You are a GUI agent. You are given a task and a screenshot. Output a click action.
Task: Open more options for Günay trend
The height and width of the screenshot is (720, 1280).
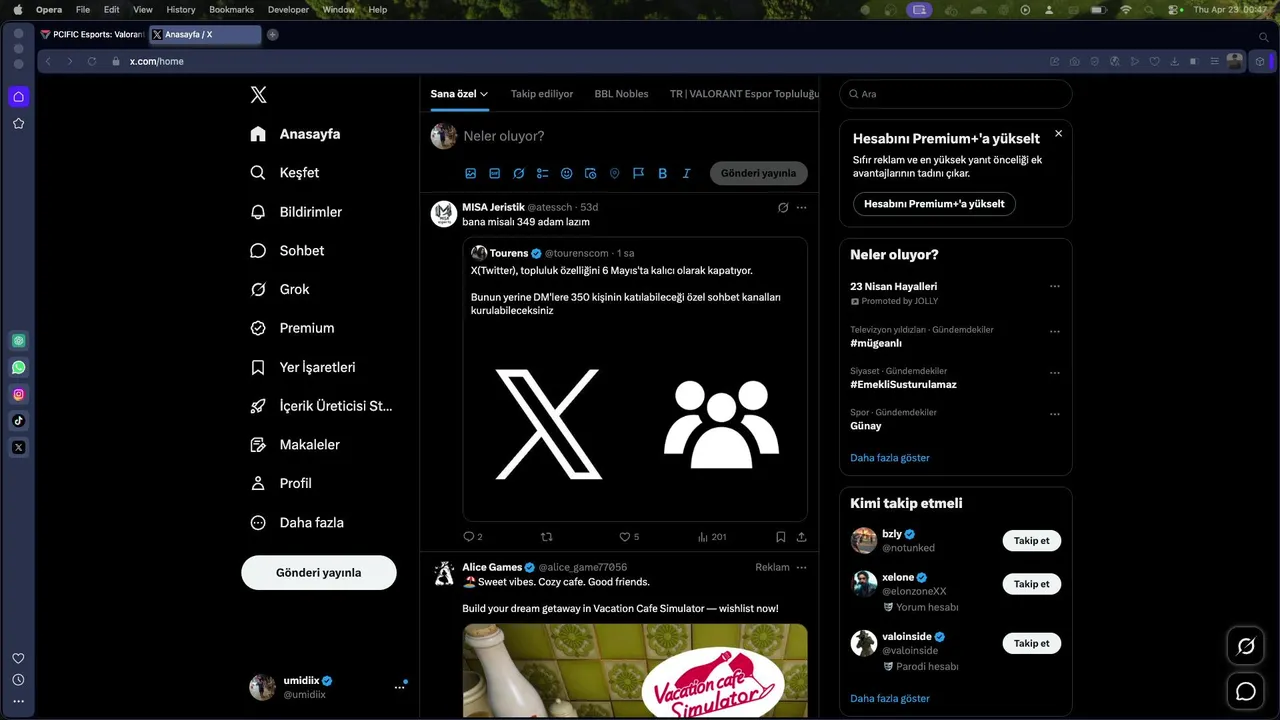click(1054, 414)
